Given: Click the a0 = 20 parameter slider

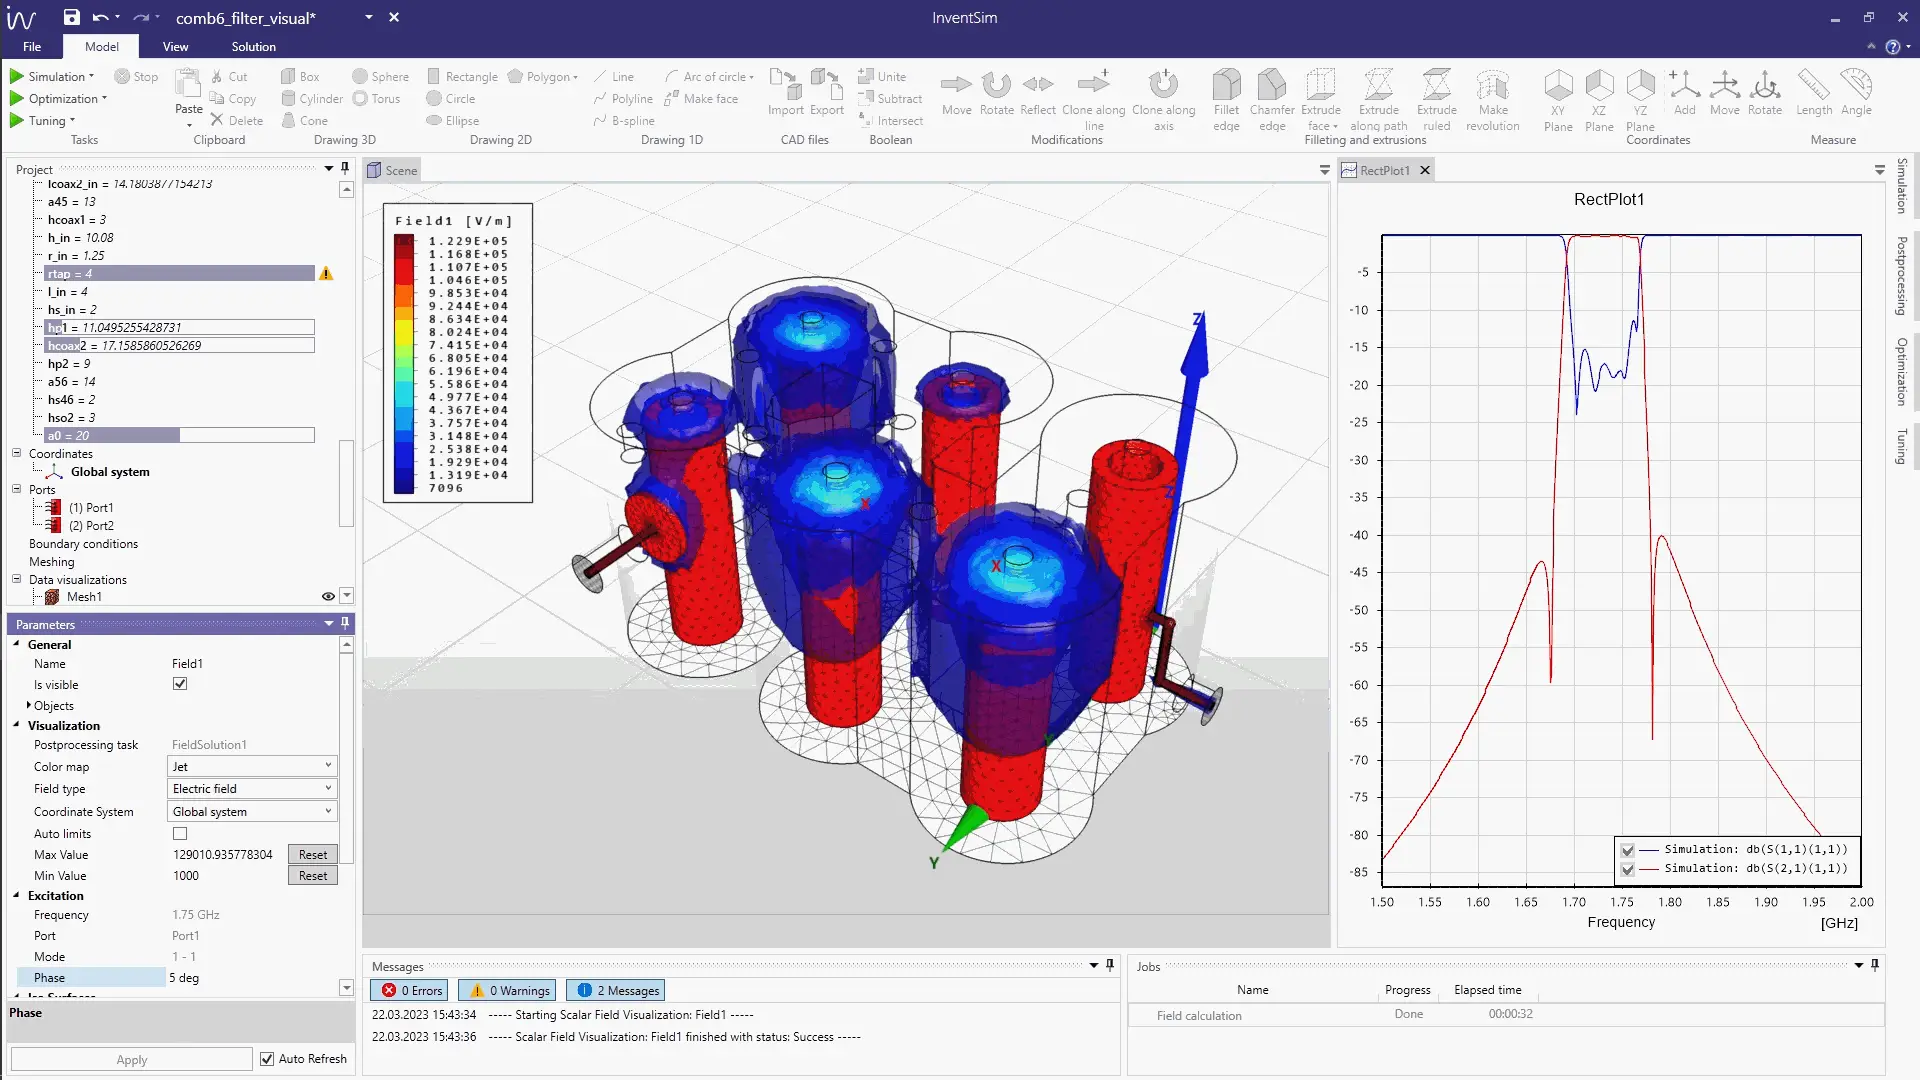Looking at the screenshot, I should point(180,436).
